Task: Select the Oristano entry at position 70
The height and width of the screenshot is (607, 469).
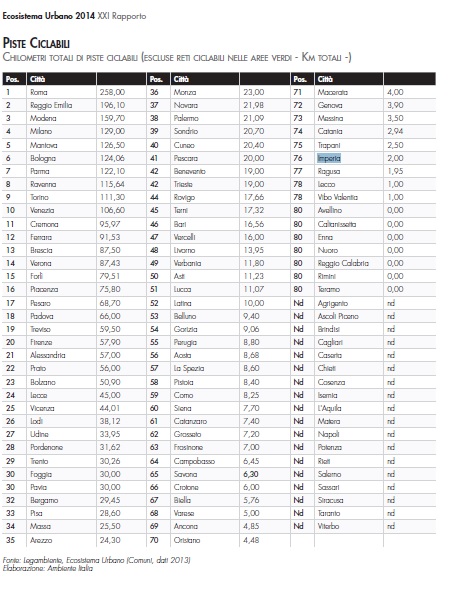Action: tap(187, 540)
